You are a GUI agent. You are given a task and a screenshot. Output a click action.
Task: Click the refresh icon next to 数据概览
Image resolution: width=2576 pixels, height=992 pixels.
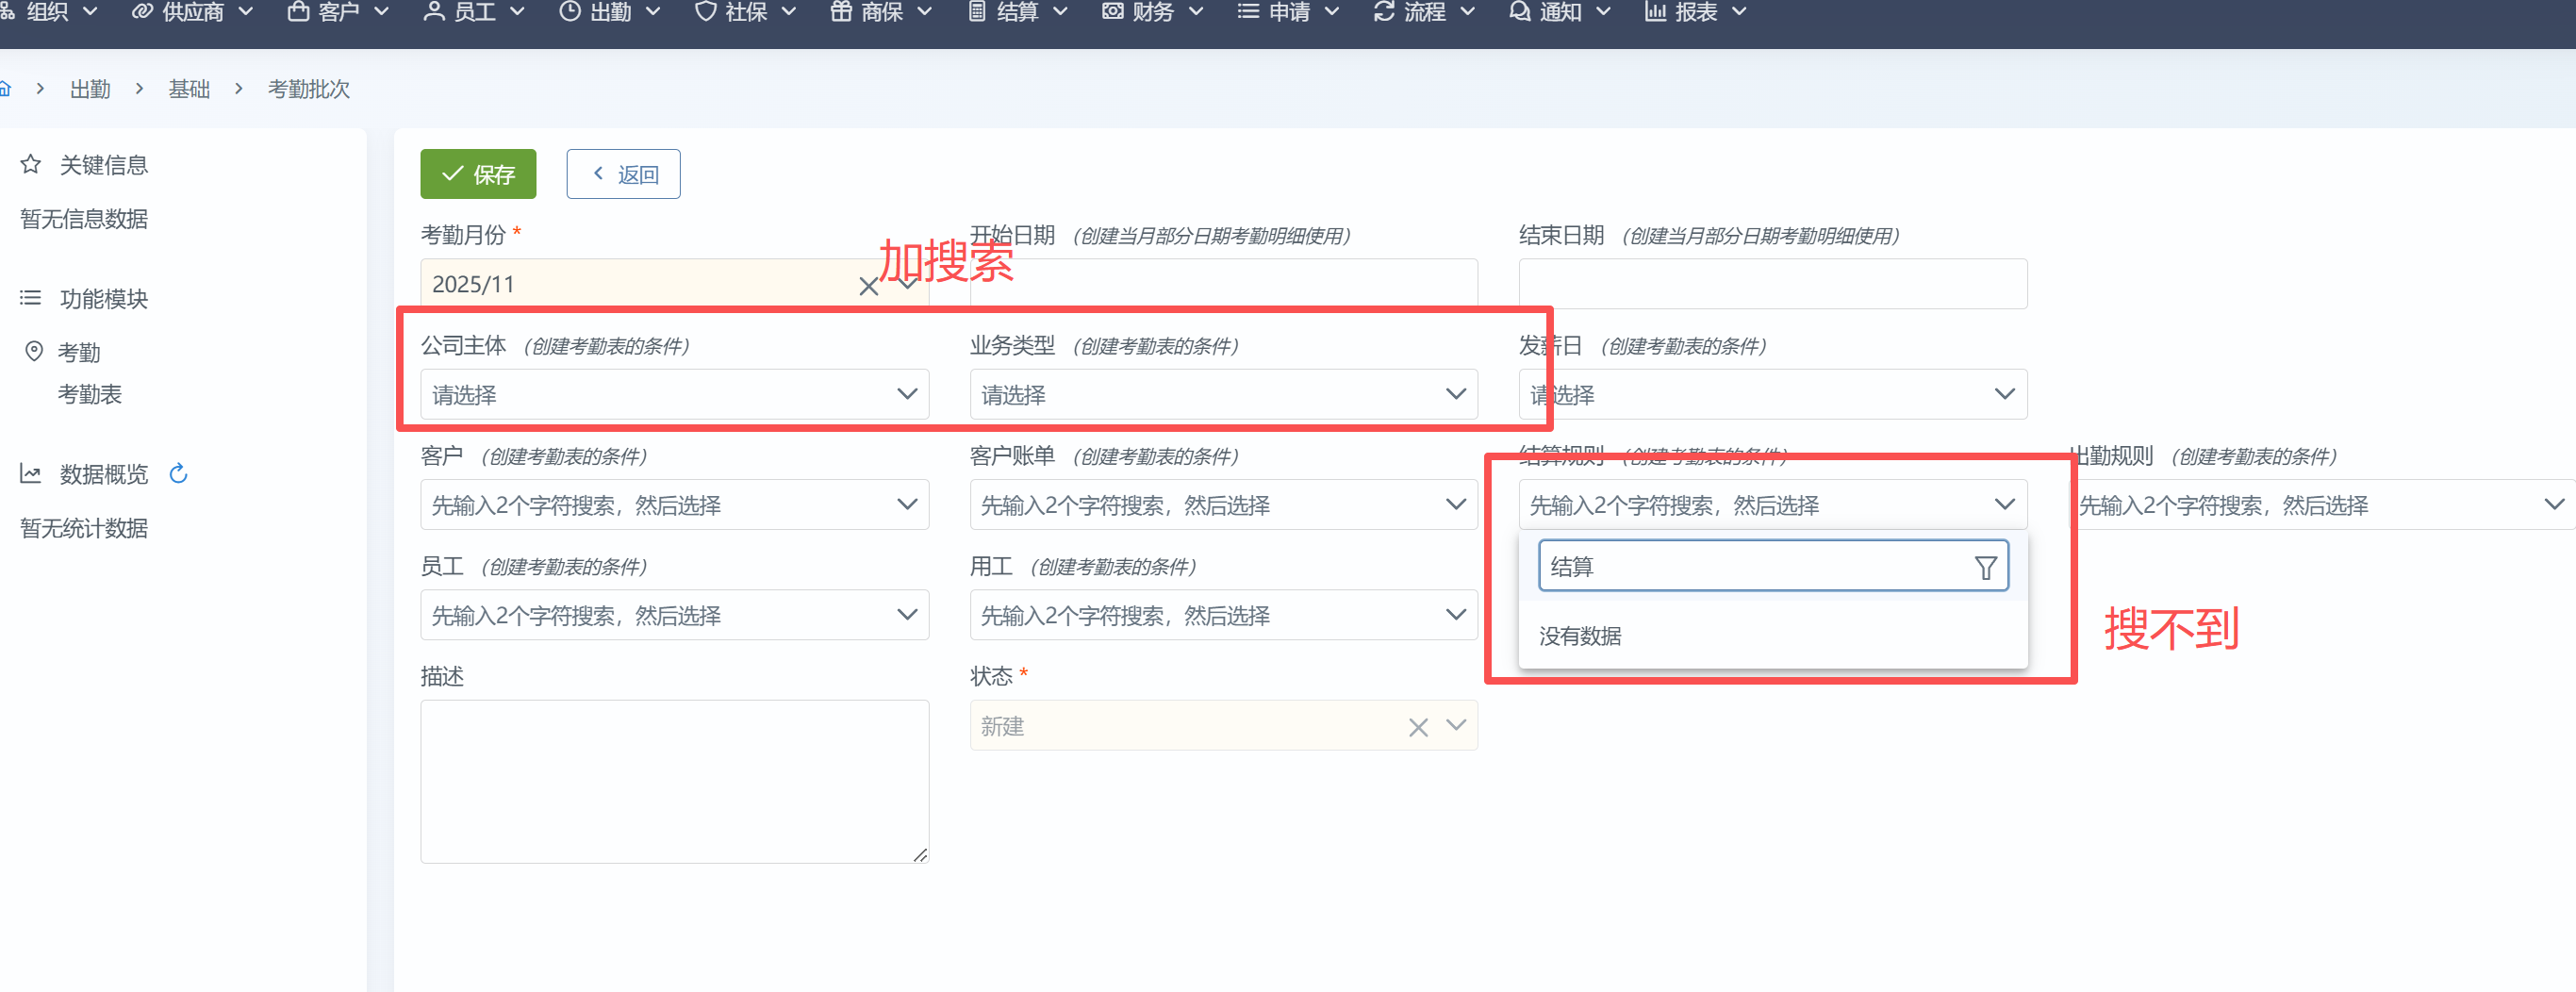click(179, 473)
